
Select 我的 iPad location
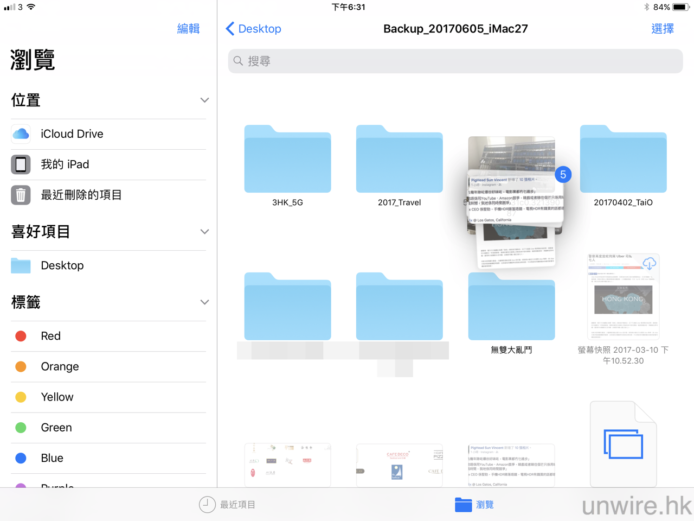[x=64, y=164]
